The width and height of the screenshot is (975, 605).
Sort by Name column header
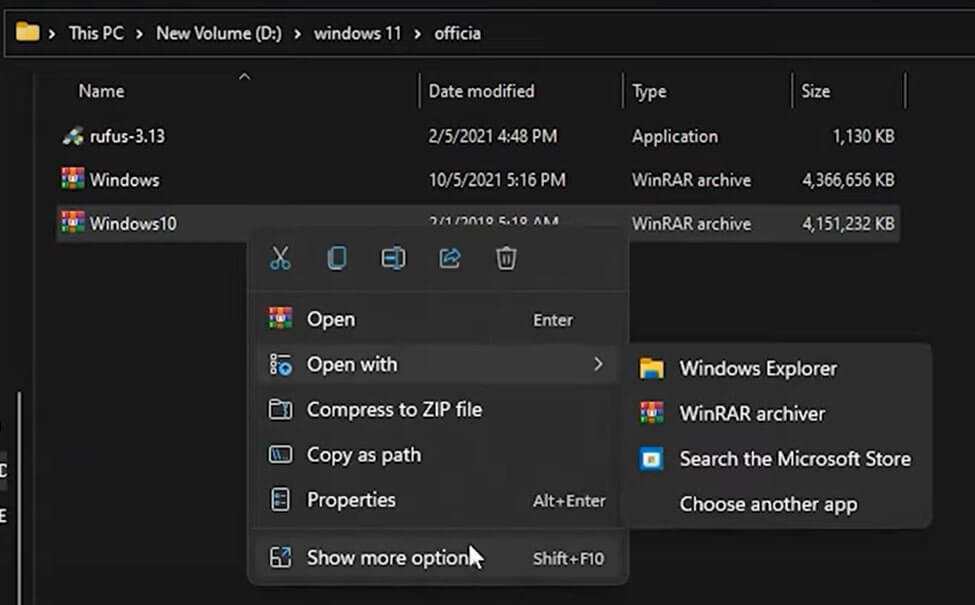point(101,91)
